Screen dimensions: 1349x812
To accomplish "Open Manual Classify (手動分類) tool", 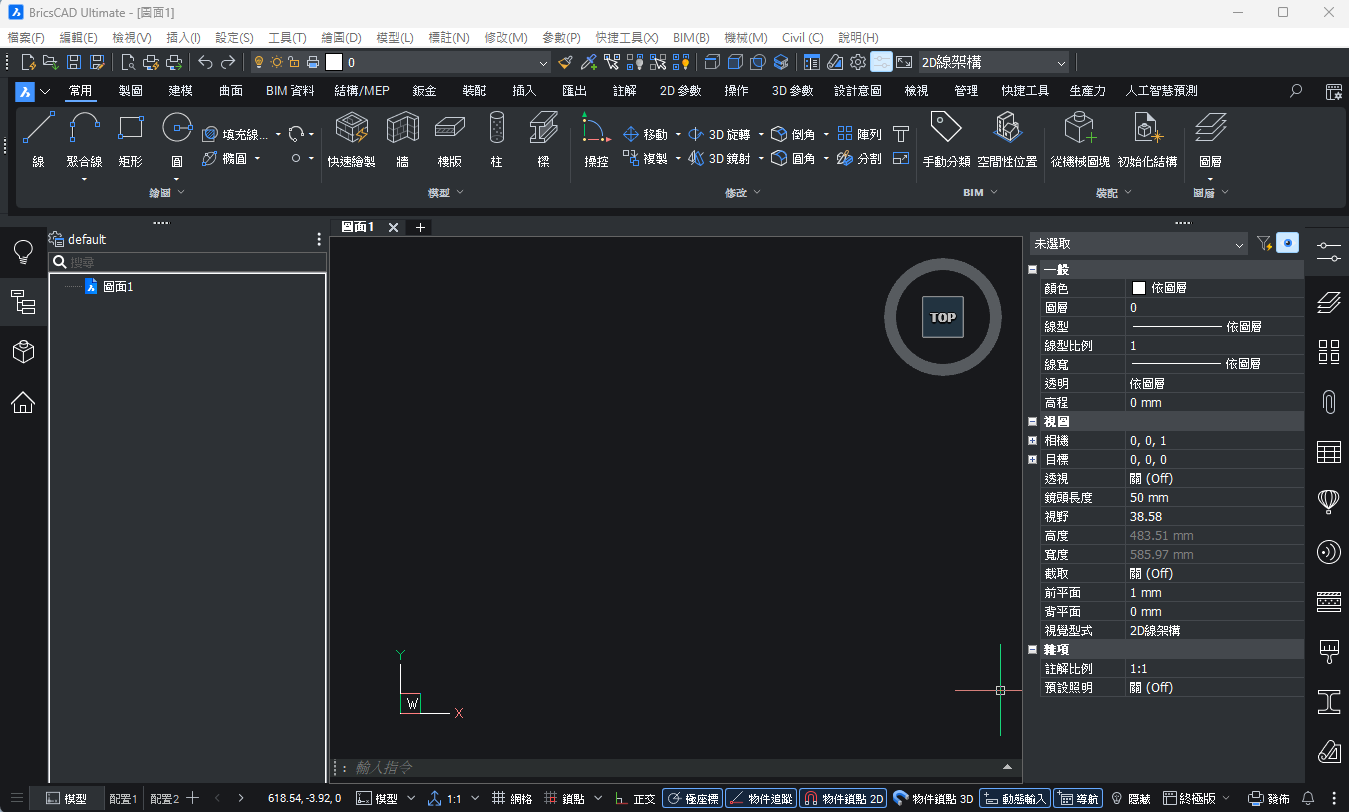I will coord(946,140).
